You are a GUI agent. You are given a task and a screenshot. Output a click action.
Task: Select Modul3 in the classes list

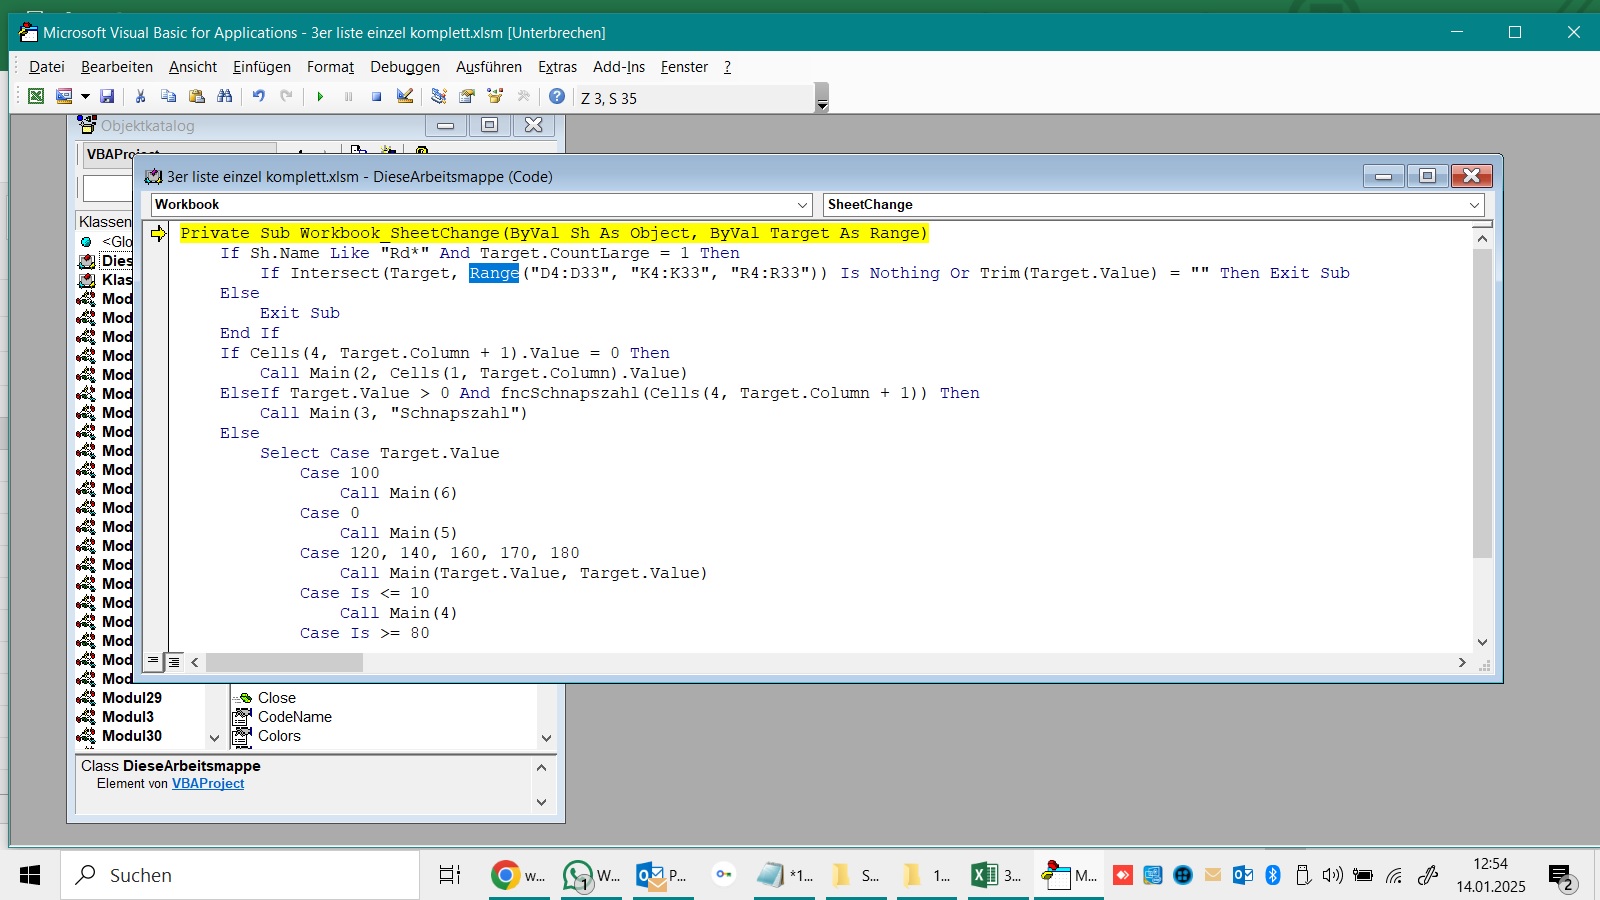point(127,717)
